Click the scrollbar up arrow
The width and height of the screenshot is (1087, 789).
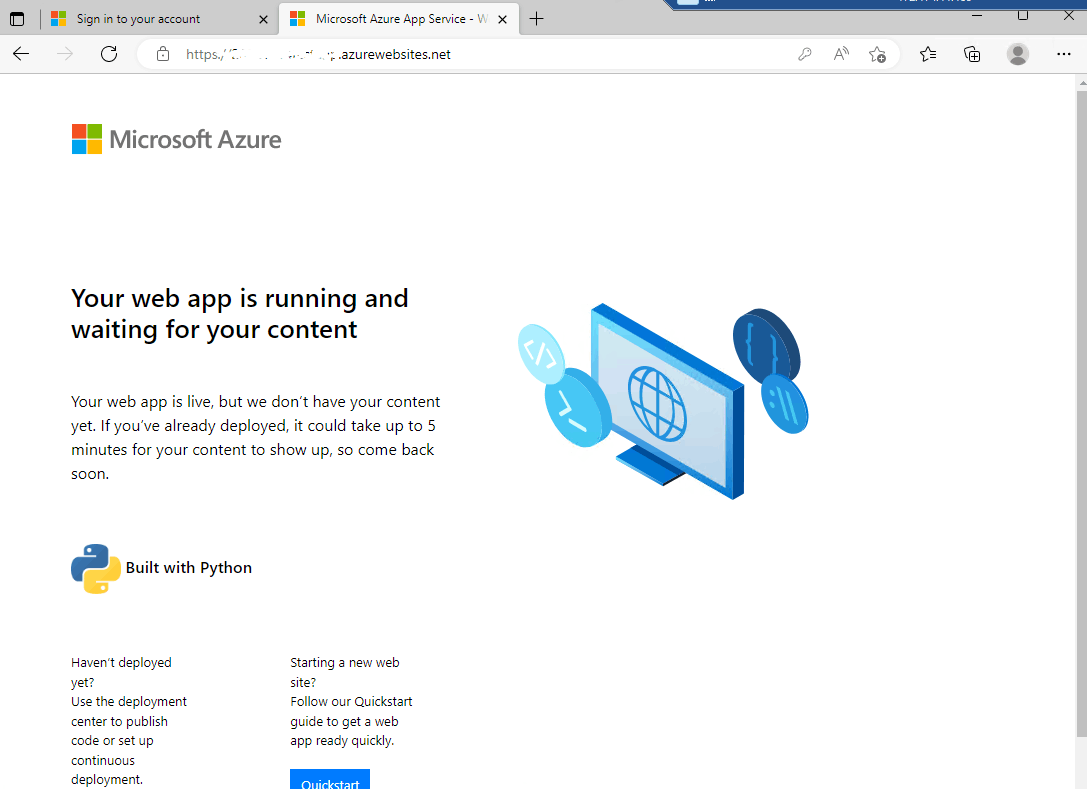[1081, 83]
